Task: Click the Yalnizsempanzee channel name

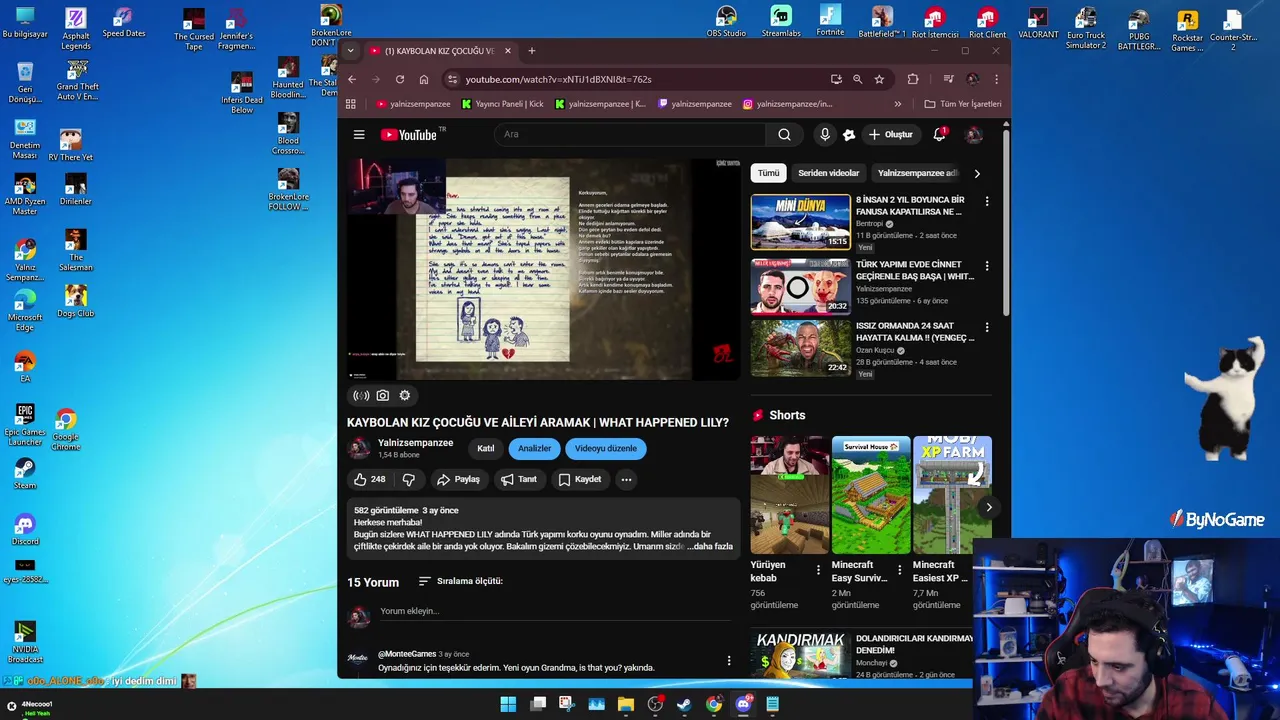Action: point(415,443)
